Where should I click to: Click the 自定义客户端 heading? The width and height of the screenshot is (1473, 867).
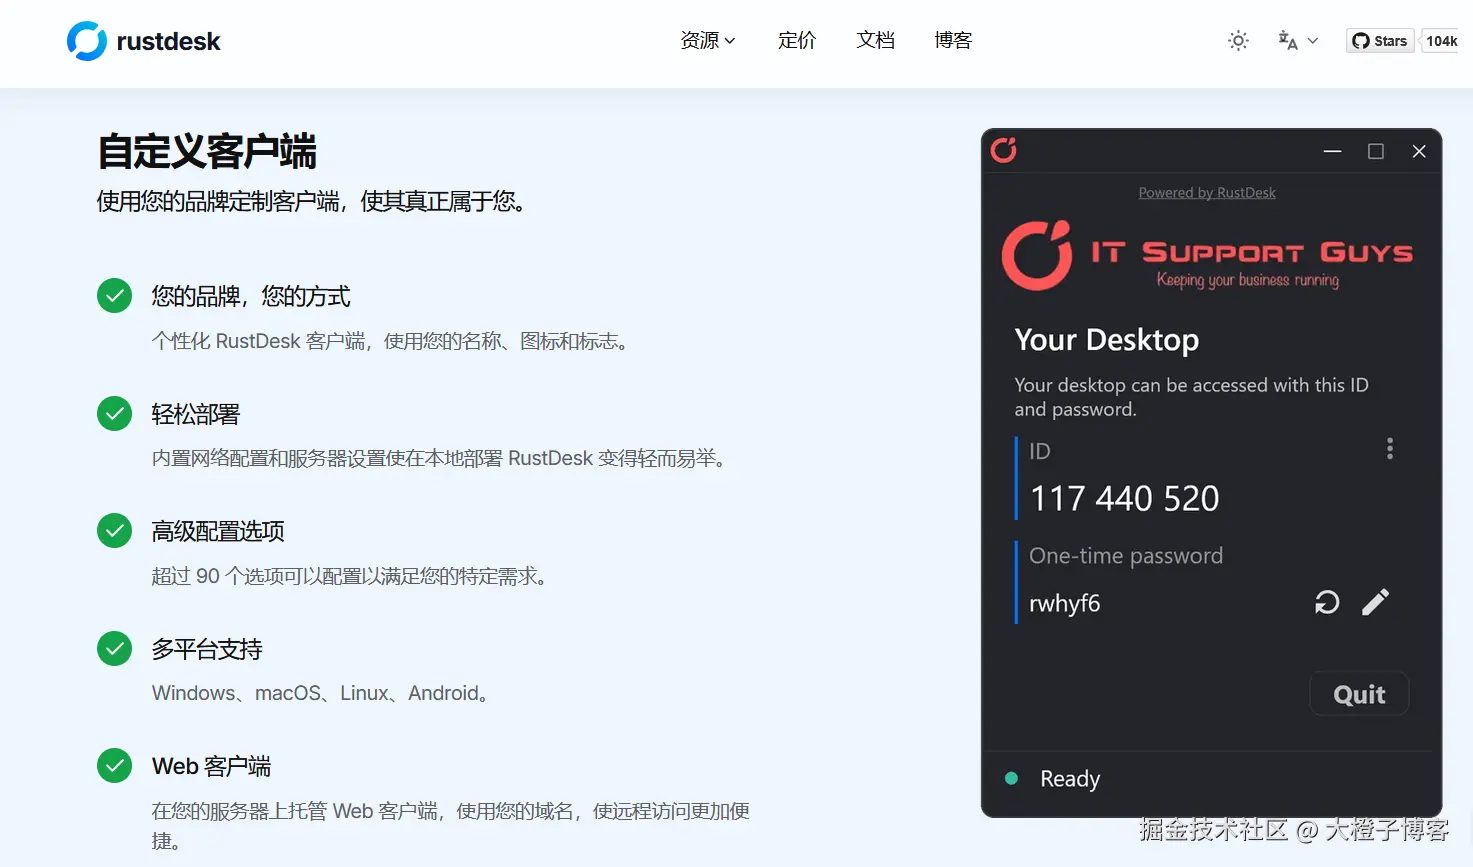[207, 152]
